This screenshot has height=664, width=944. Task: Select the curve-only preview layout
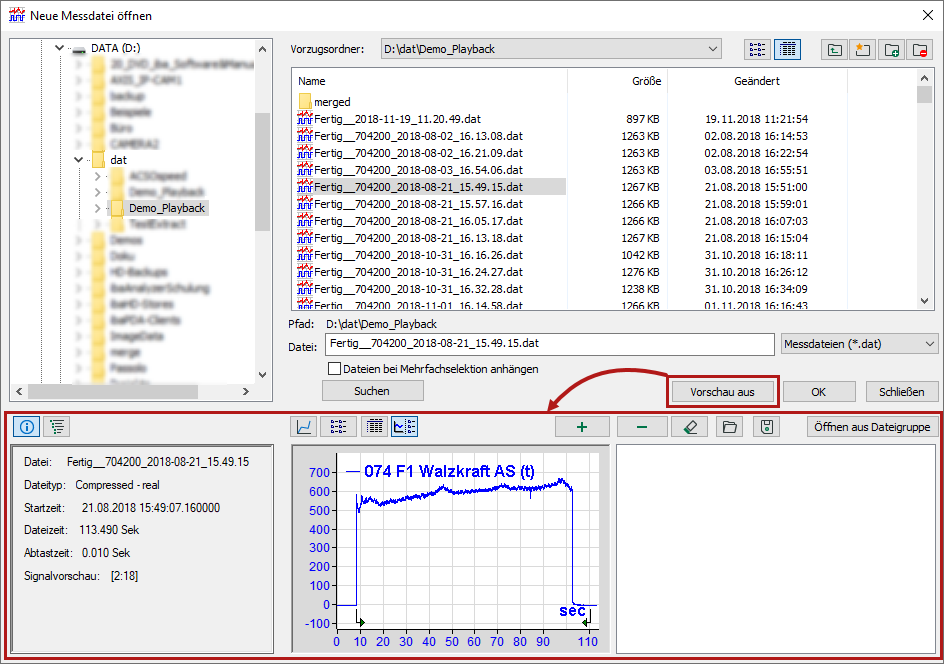304,427
